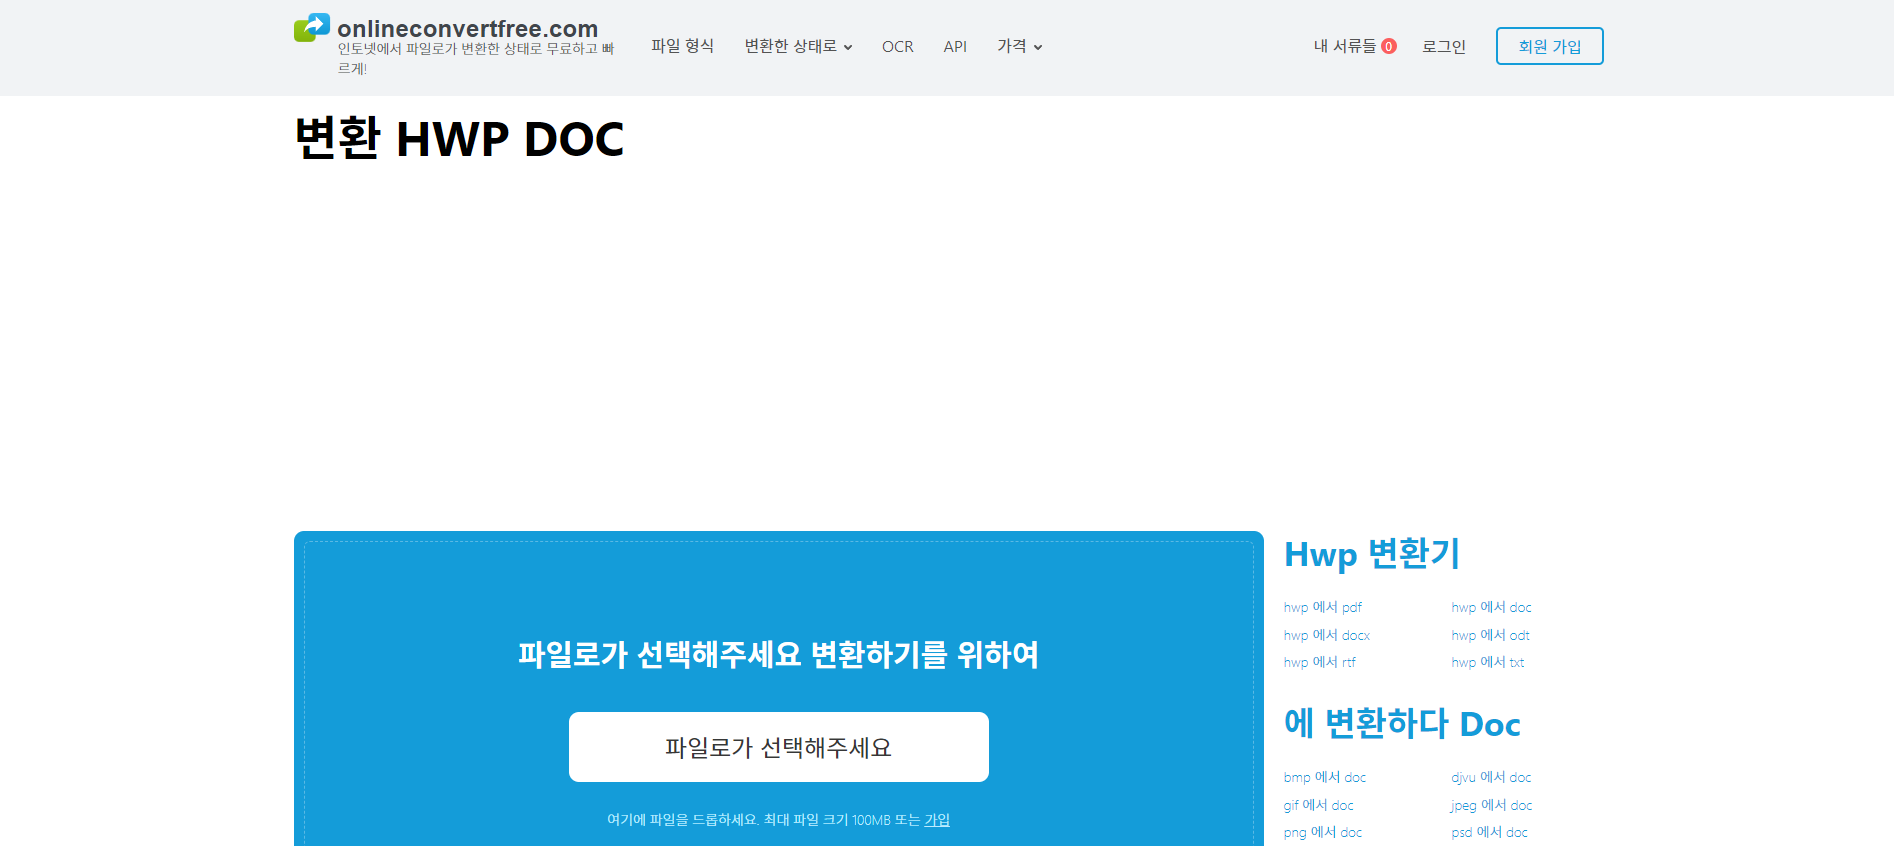Click the 가입 link under upload button
This screenshot has height=846, width=1894.
pos(937,820)
